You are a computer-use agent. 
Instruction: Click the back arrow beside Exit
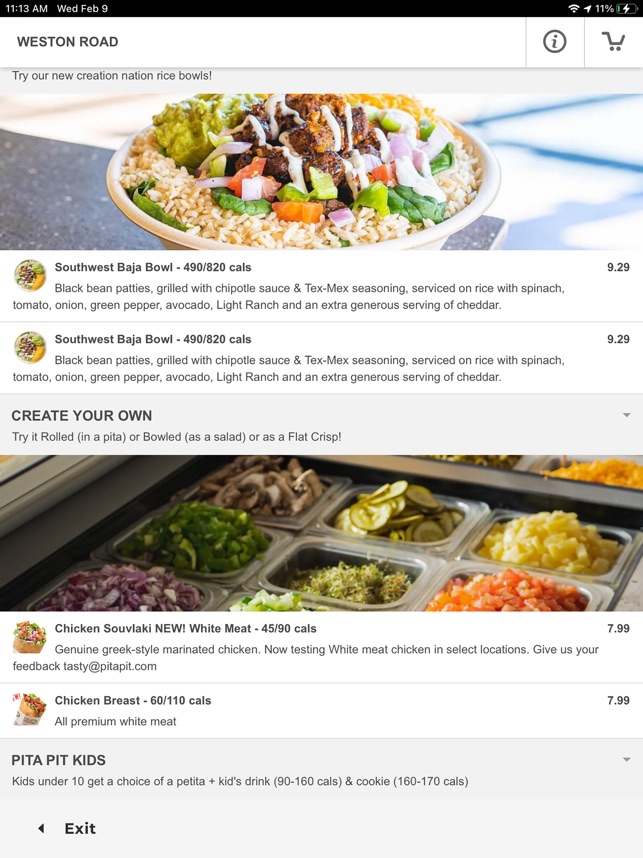click(x=41, y=828)
